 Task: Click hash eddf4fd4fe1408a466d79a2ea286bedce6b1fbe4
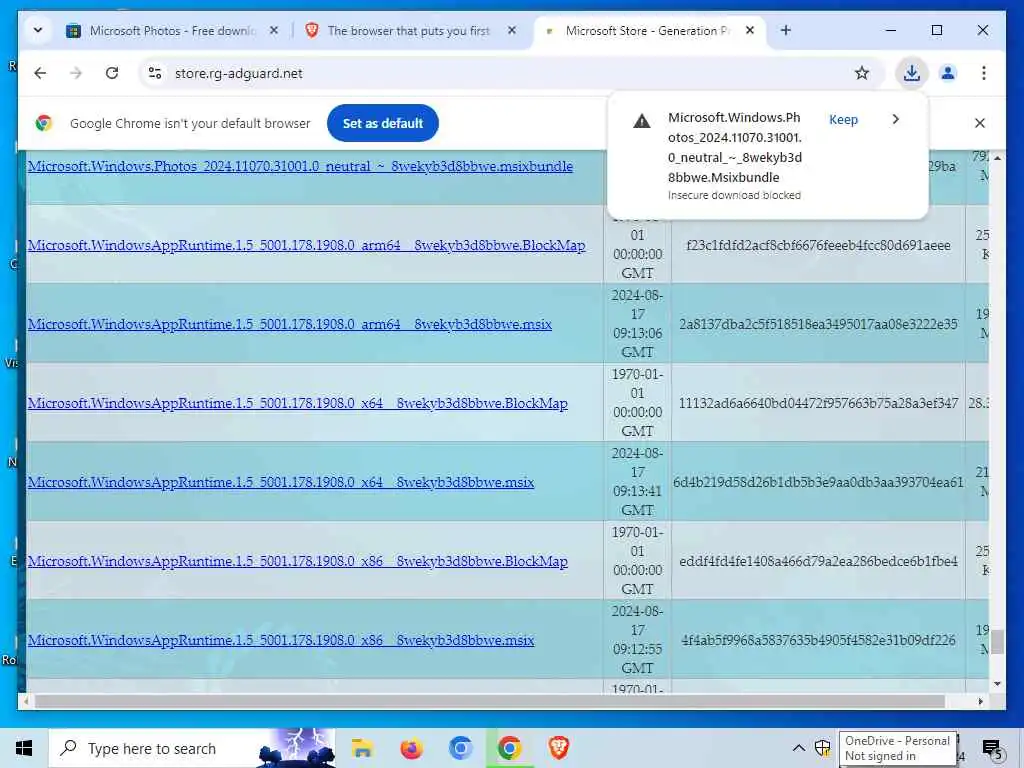coord(818,561)
